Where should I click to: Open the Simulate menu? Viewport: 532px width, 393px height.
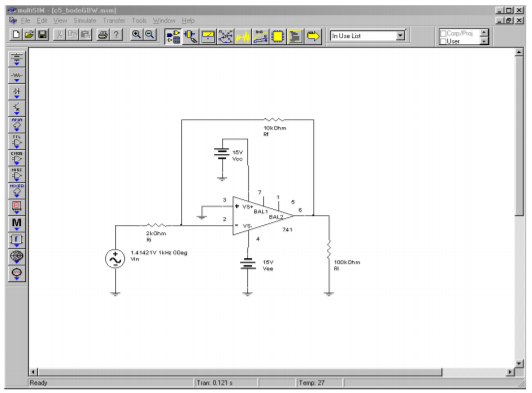[x=85, y=21]
